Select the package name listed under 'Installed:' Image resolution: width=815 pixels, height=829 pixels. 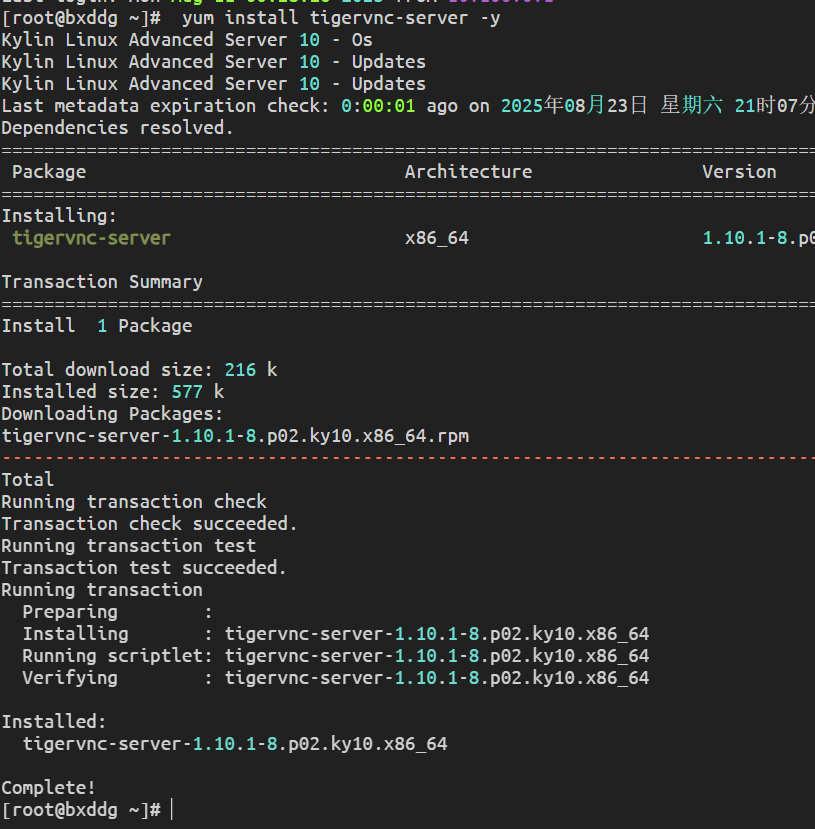pyautogui.click(x=235, y=745)
